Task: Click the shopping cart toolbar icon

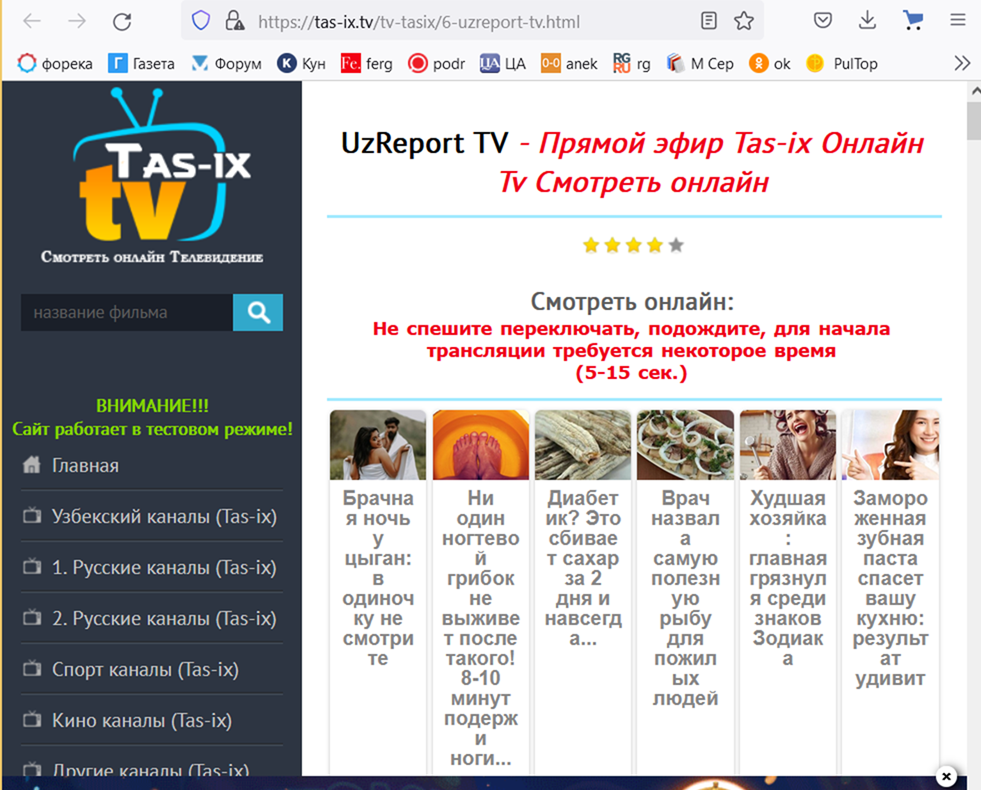Action: point(912,21)
